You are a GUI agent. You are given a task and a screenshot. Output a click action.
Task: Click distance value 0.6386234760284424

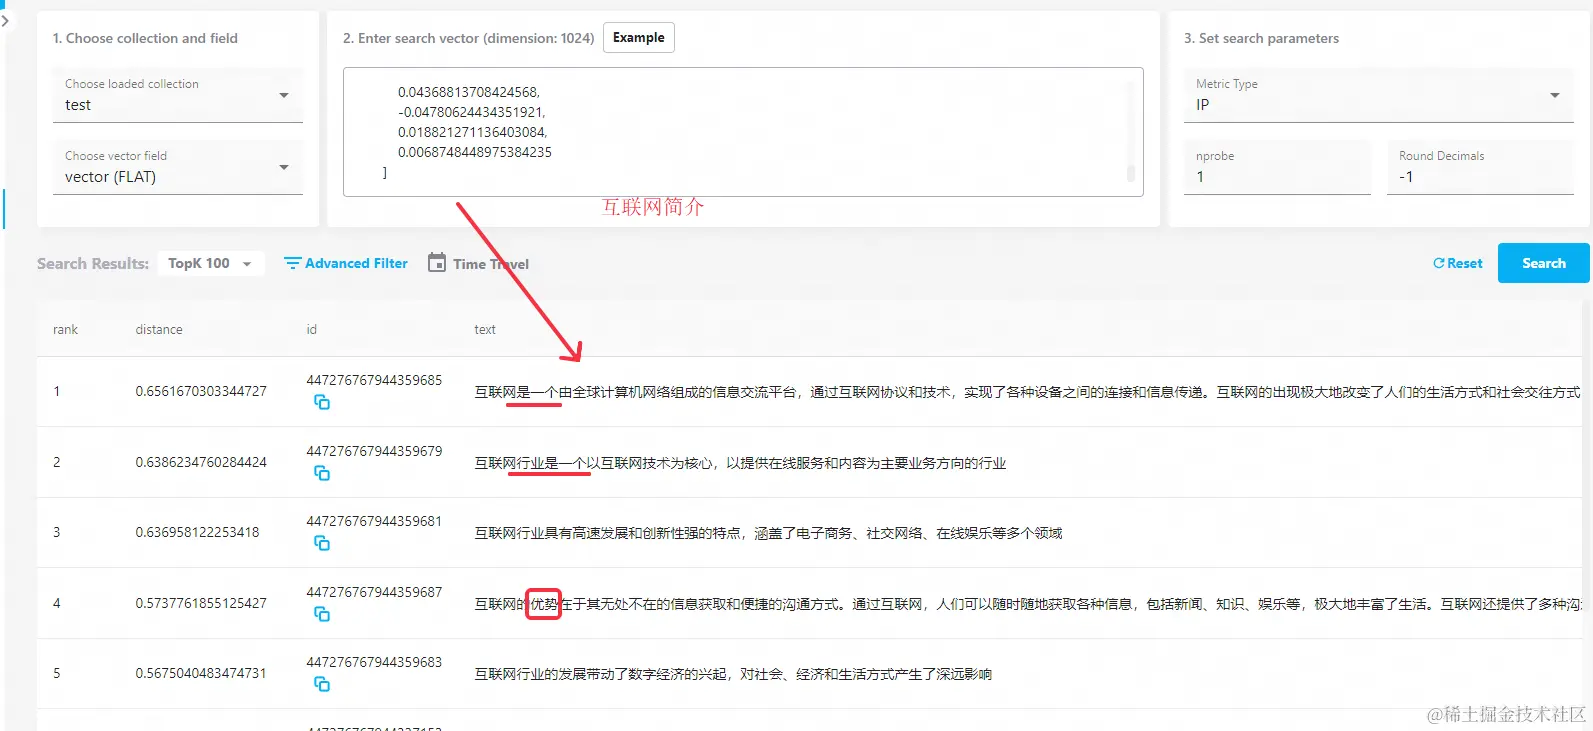(x=201, y=462)
